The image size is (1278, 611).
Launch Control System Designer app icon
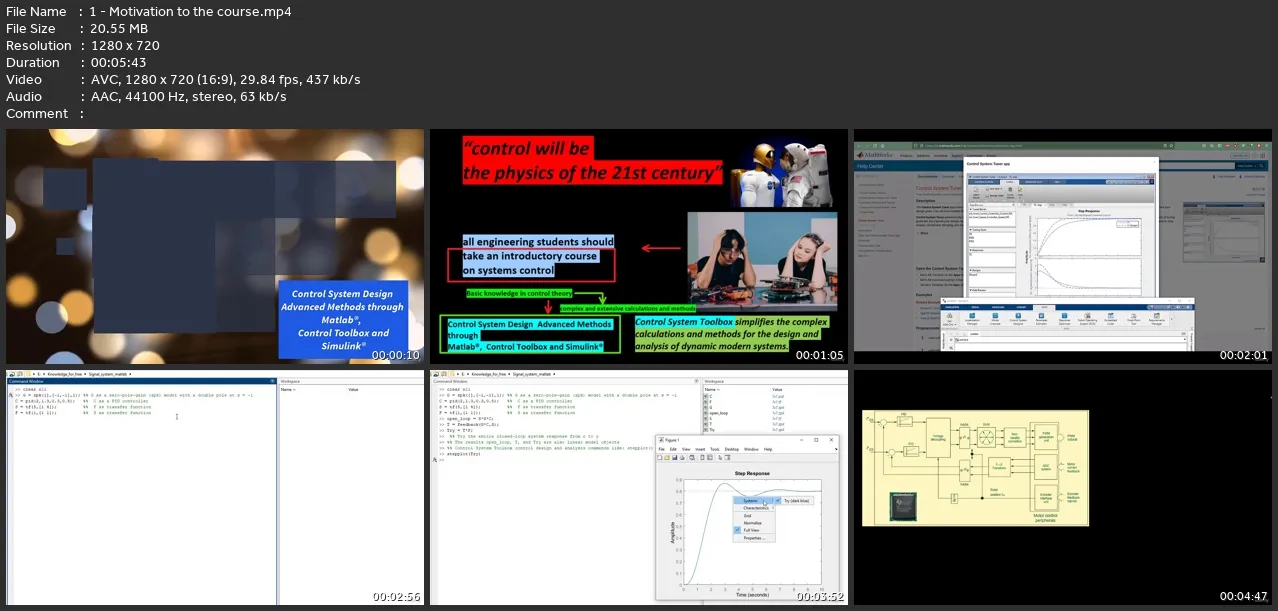point(1018,318)
